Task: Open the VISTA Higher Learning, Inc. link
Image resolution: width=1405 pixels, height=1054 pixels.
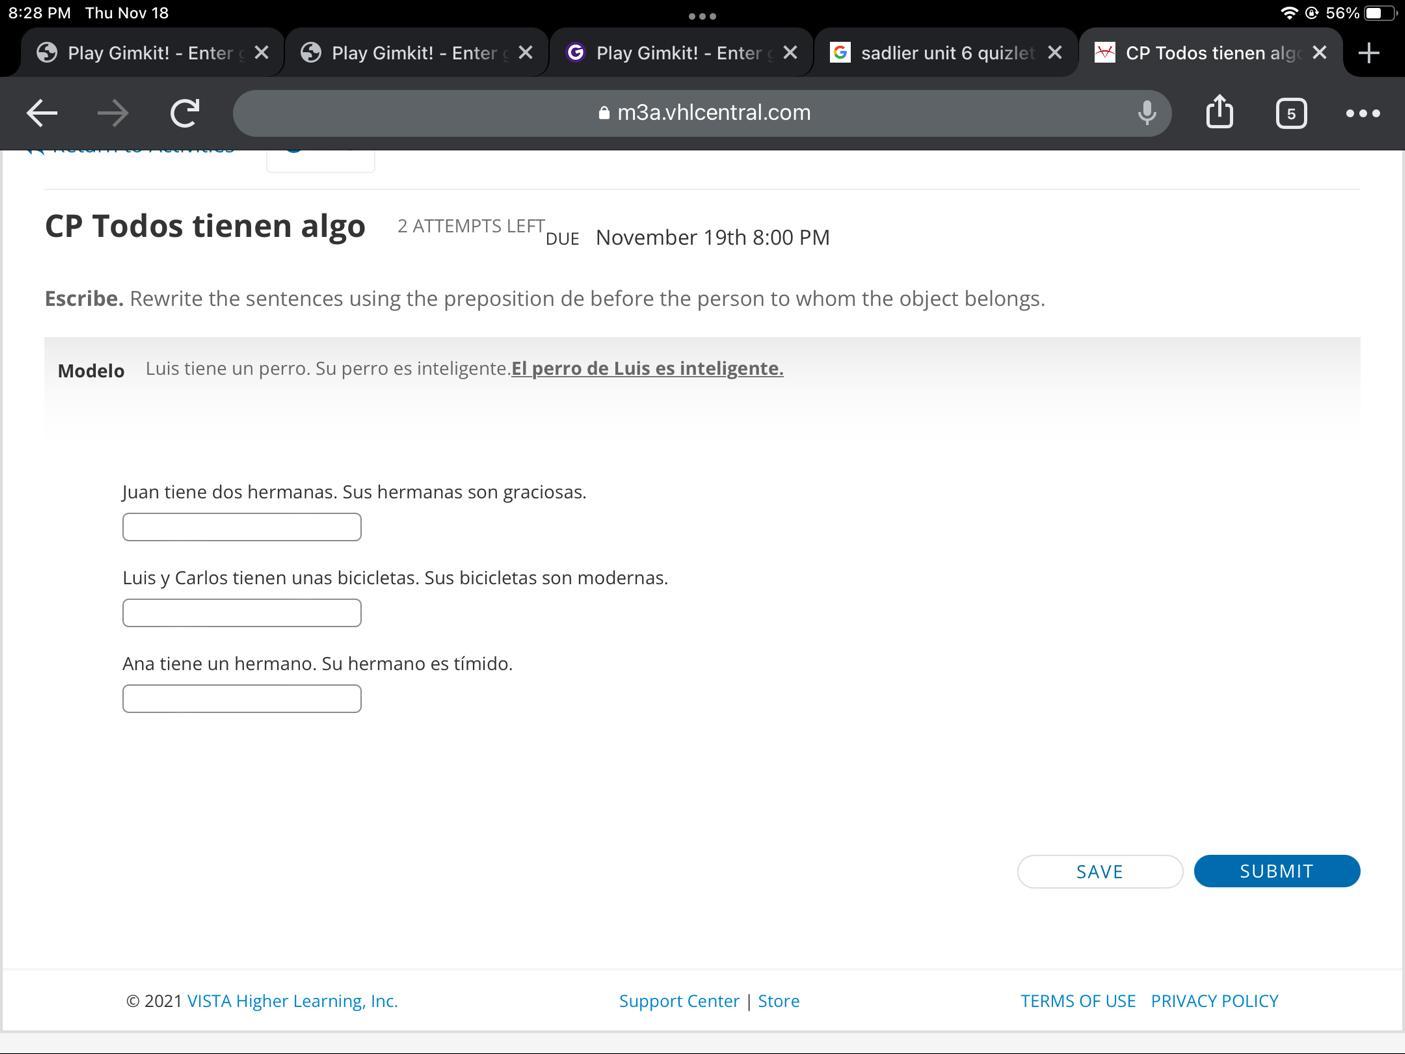Action: (x=292, y=1001)
